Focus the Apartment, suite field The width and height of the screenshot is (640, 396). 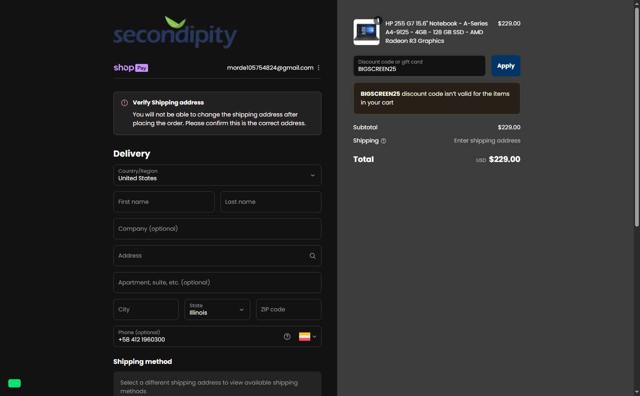click(x=217, y=283)
